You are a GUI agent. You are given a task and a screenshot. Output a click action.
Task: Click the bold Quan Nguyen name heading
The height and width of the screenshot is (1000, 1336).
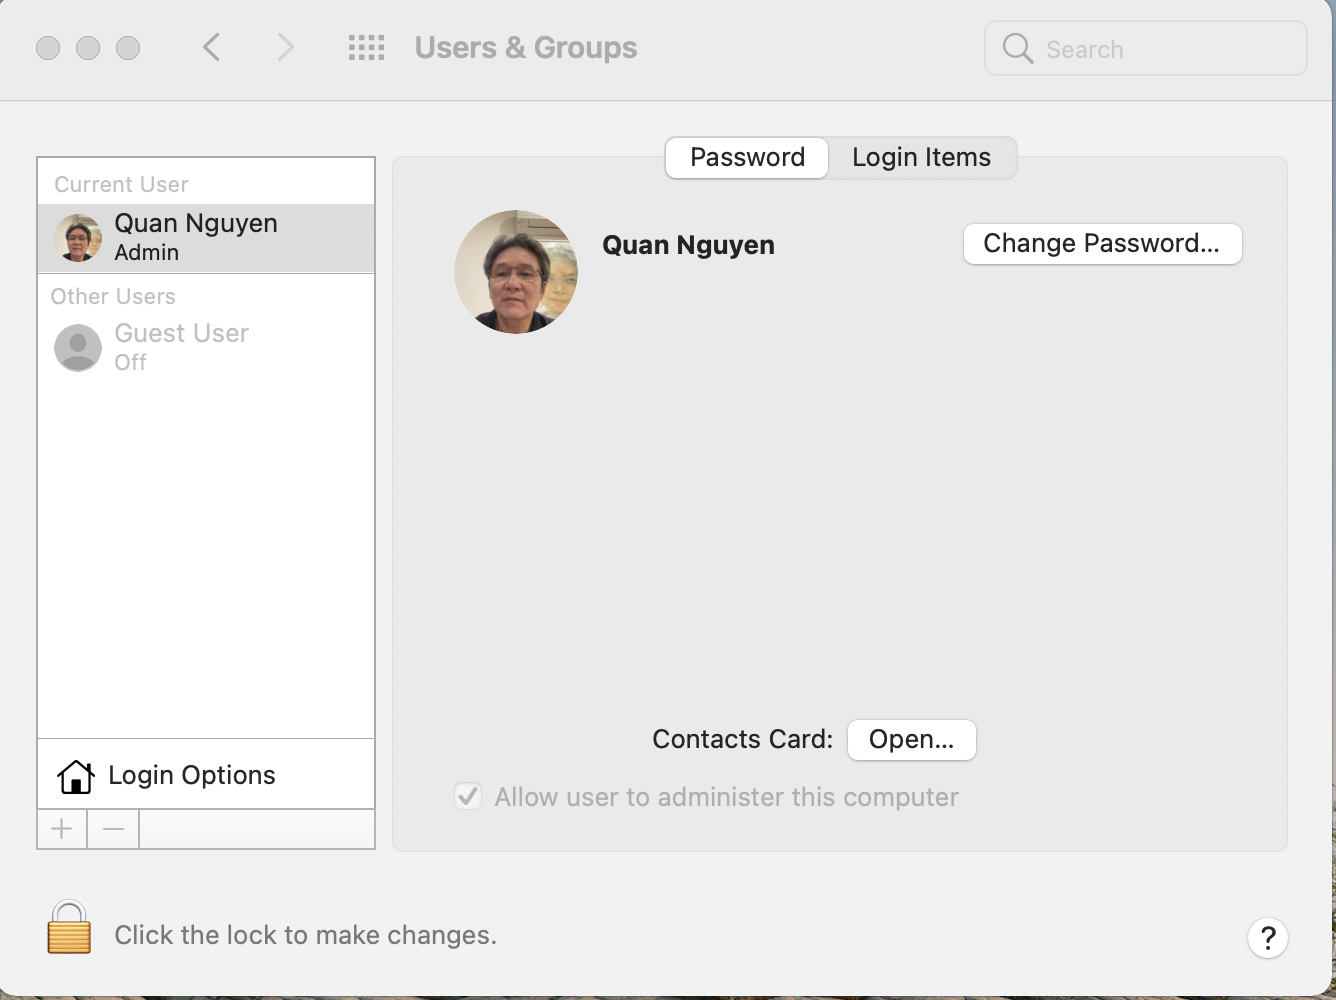[688, 245]
